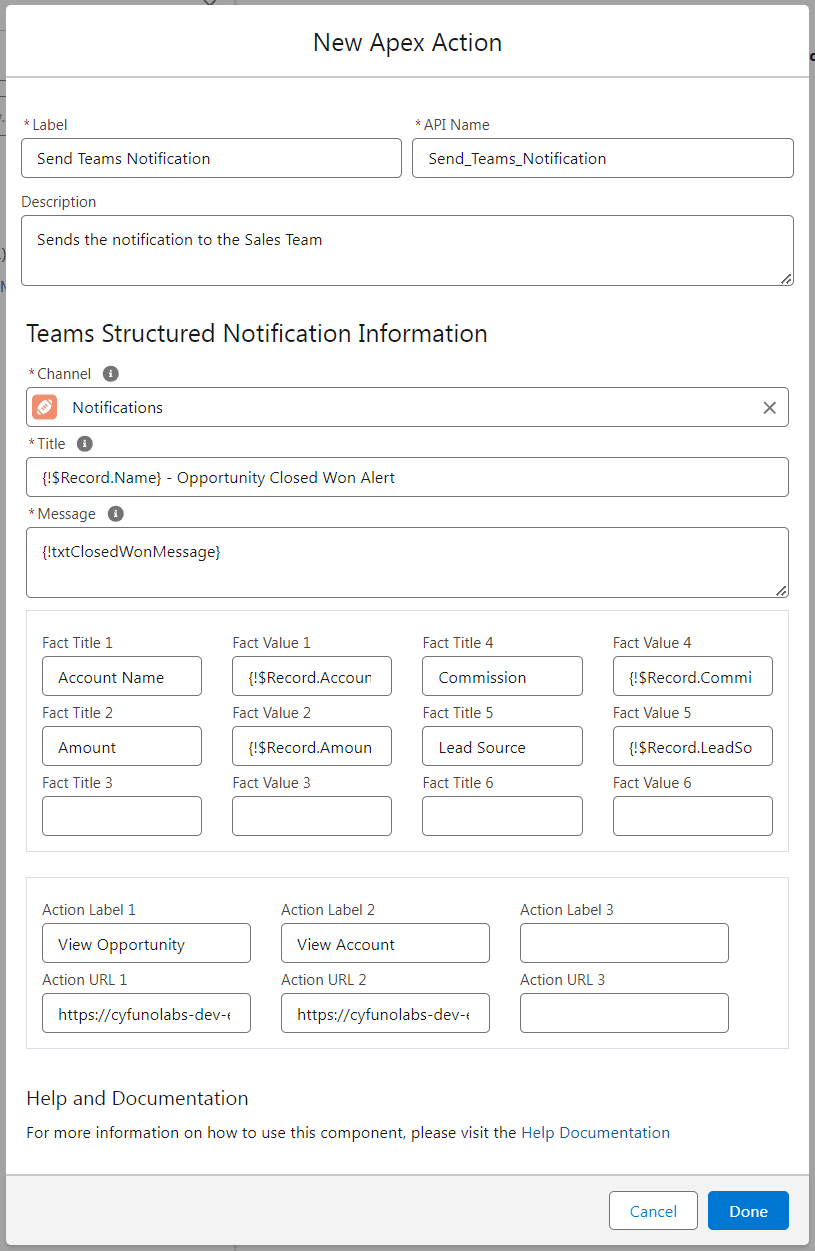Image resolution: width=815 pixels, height=1251 pixels.
Task: Click the Title info tooltip icon
Action: coord(85,444)
